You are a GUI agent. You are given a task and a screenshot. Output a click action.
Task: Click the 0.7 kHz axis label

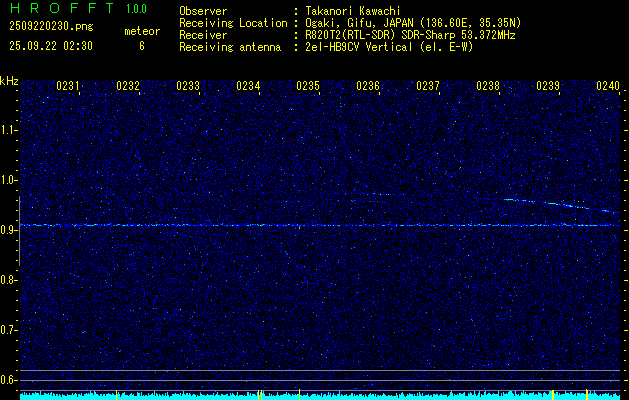8,330
